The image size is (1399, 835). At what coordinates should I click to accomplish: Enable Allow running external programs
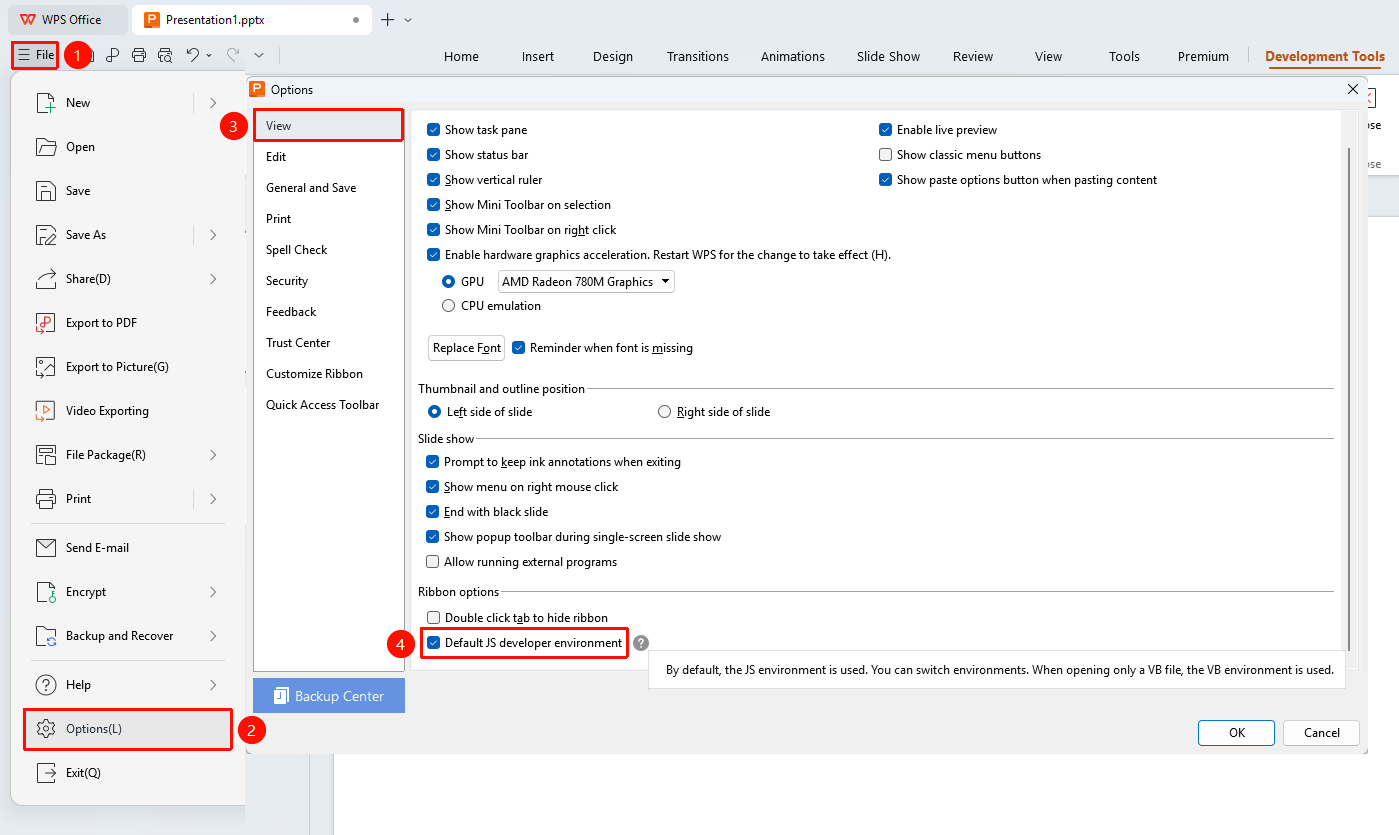click(433, 562)
